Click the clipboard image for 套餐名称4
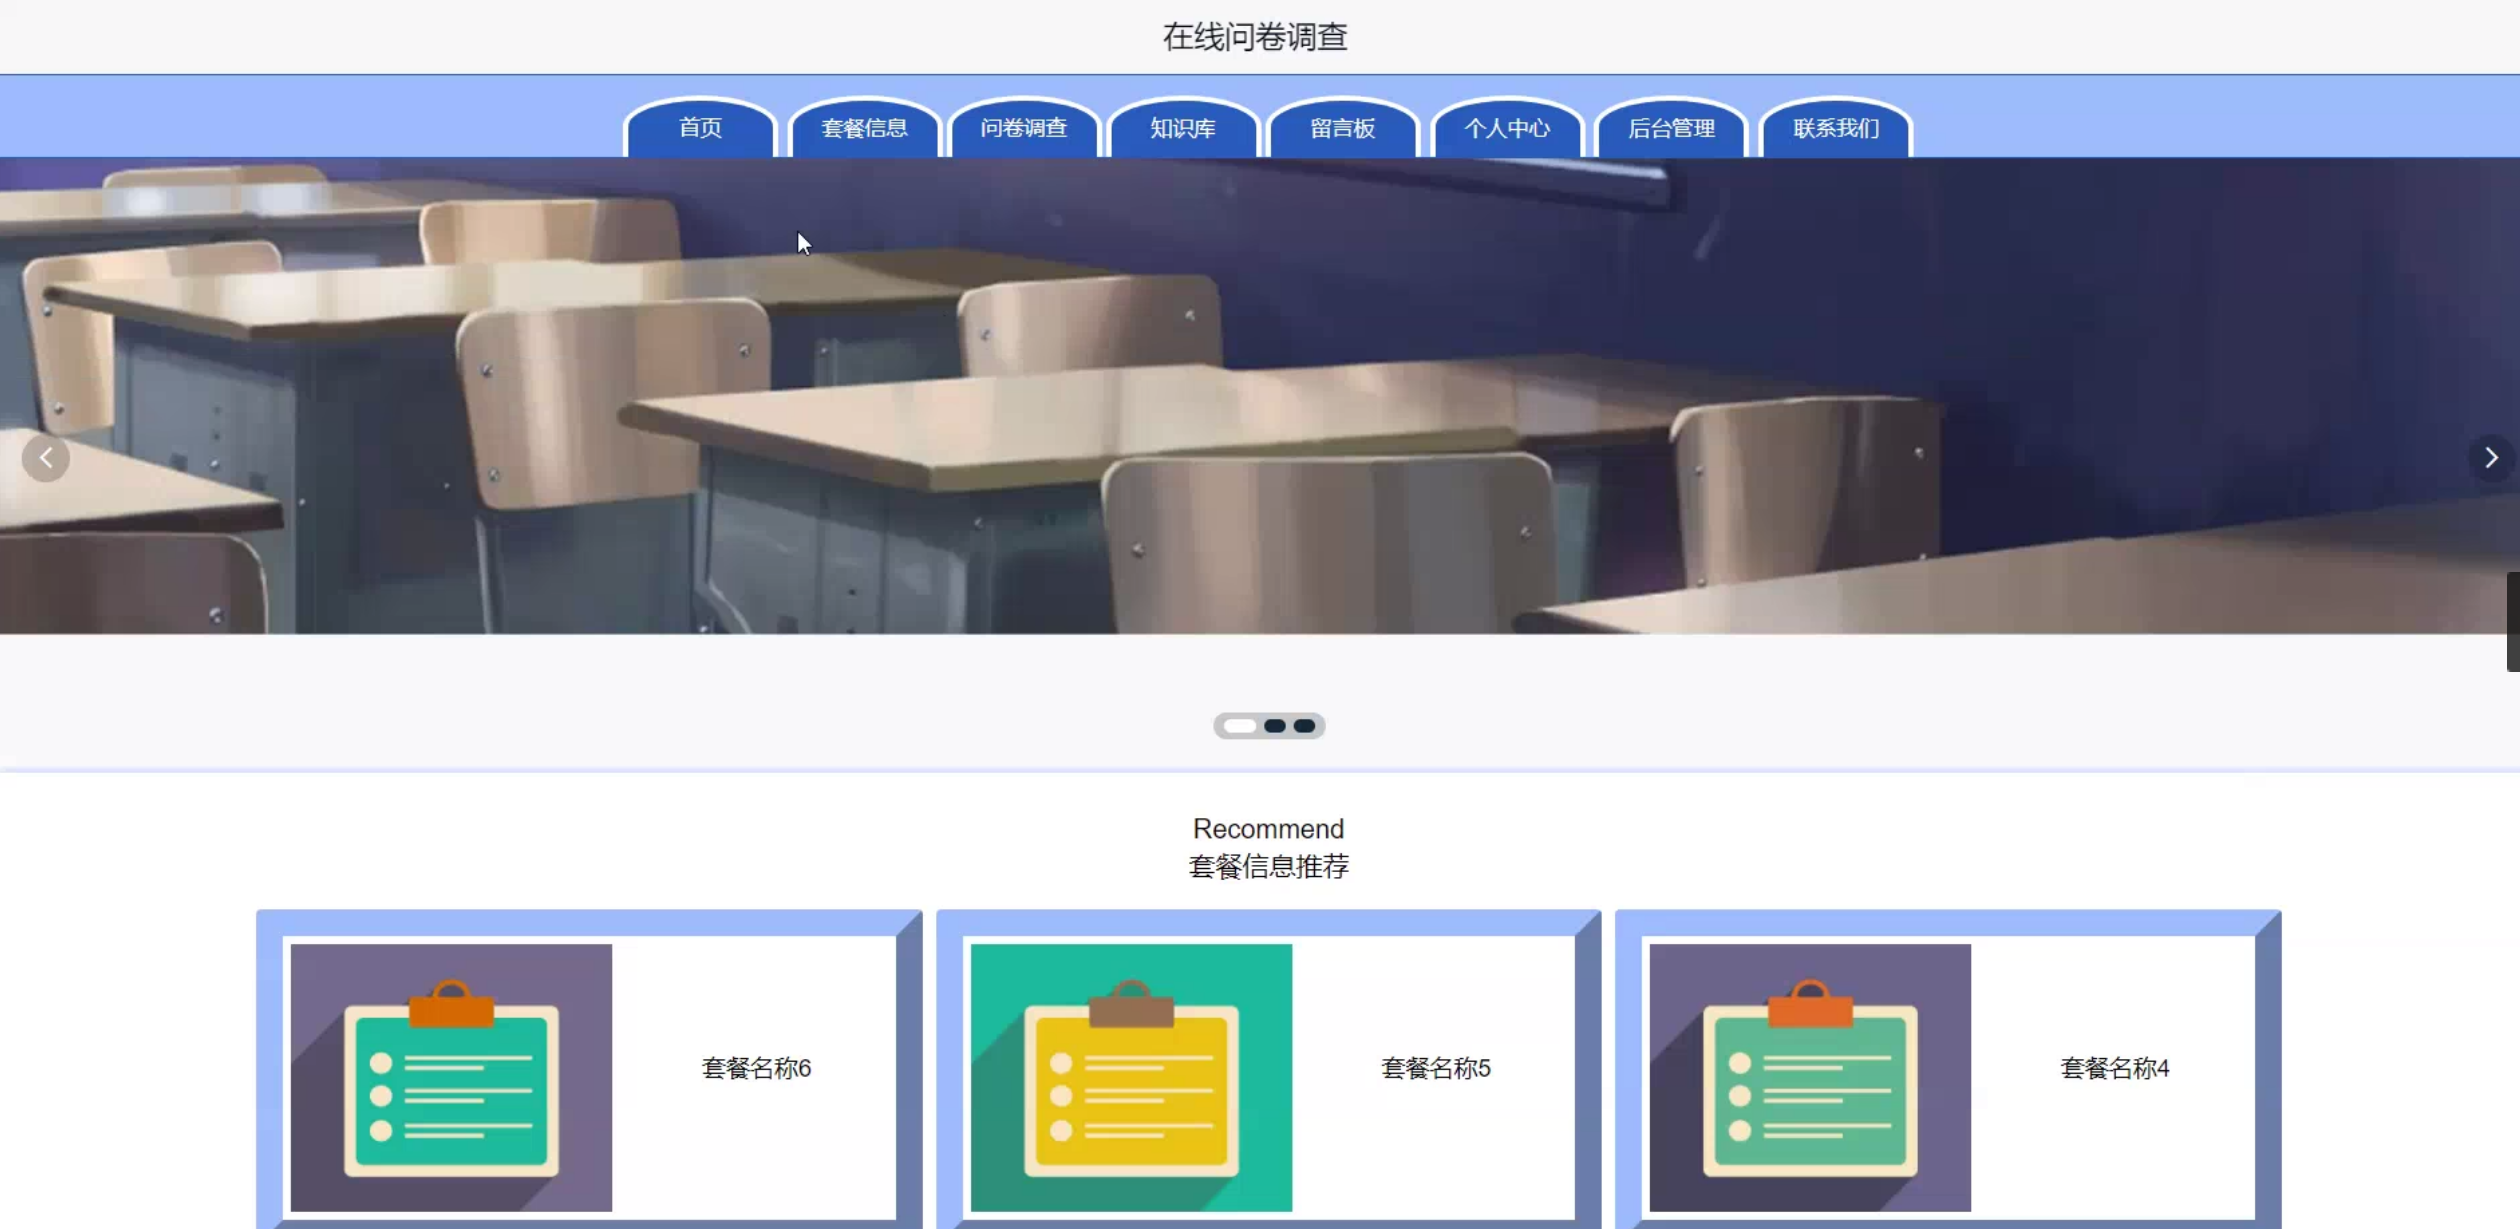Screen dimensions: 2520x1229 (1810, 1077)
